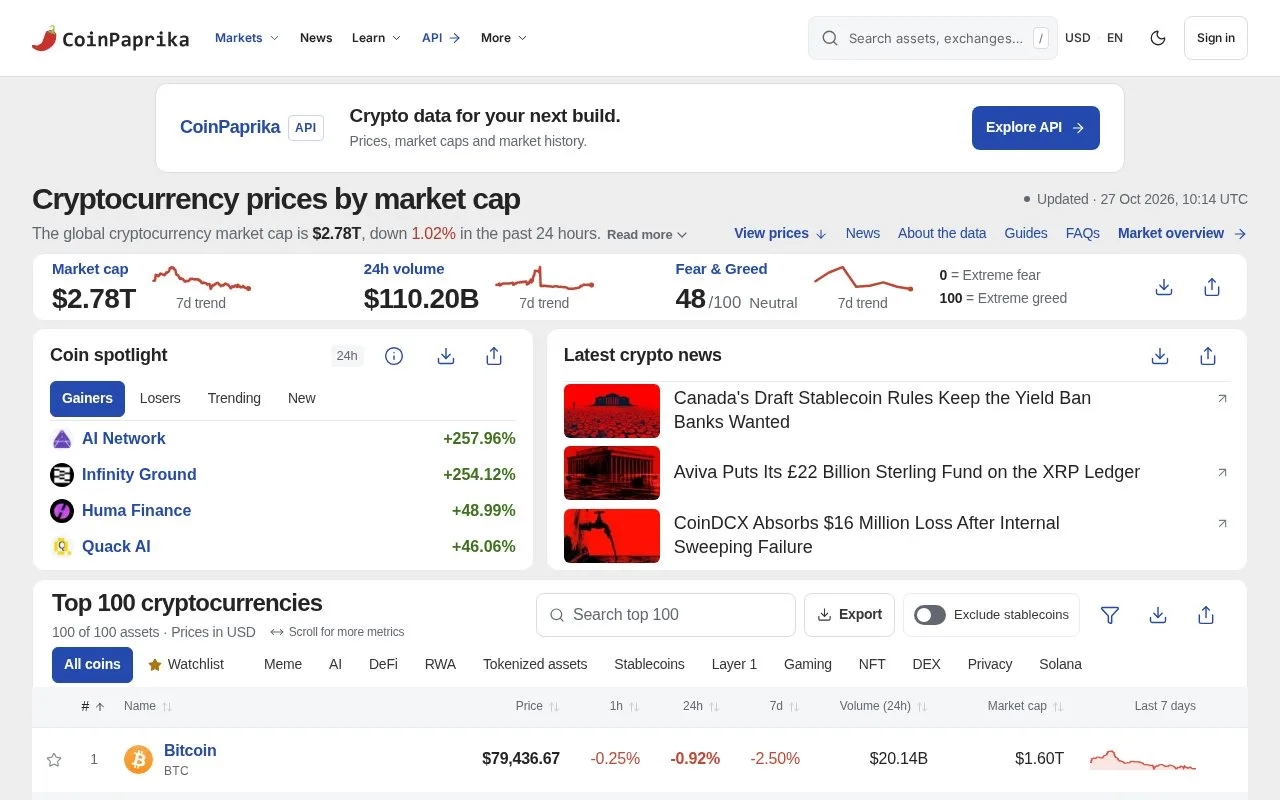Star Bitcoin to add to watchlist

pos(54,760)
